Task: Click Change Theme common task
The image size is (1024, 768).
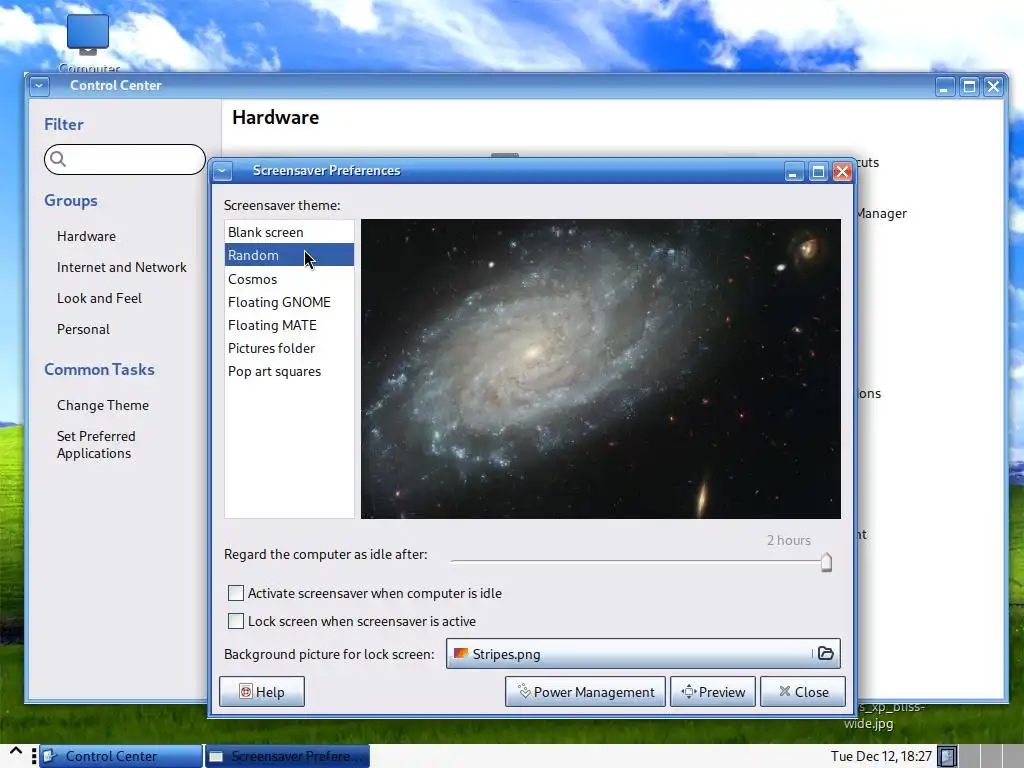Action: pos(103,406)
